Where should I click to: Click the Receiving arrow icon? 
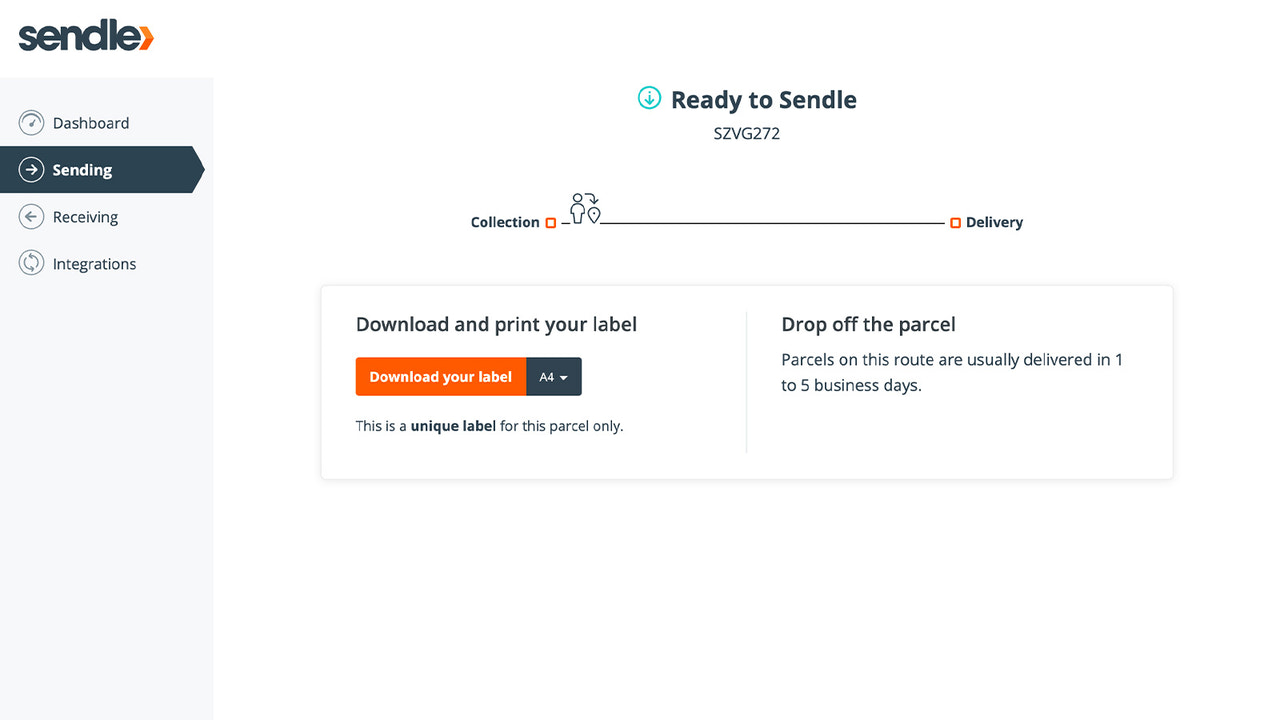click(29, 216)
